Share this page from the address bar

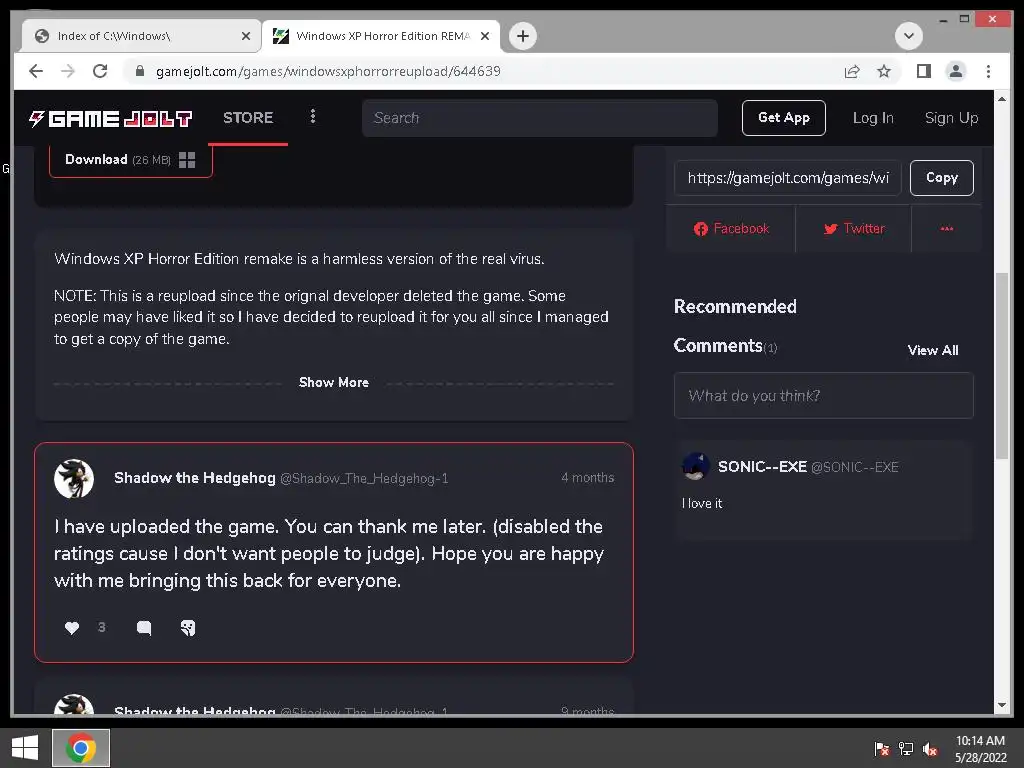pyautogui.click(x=852, y=71)
